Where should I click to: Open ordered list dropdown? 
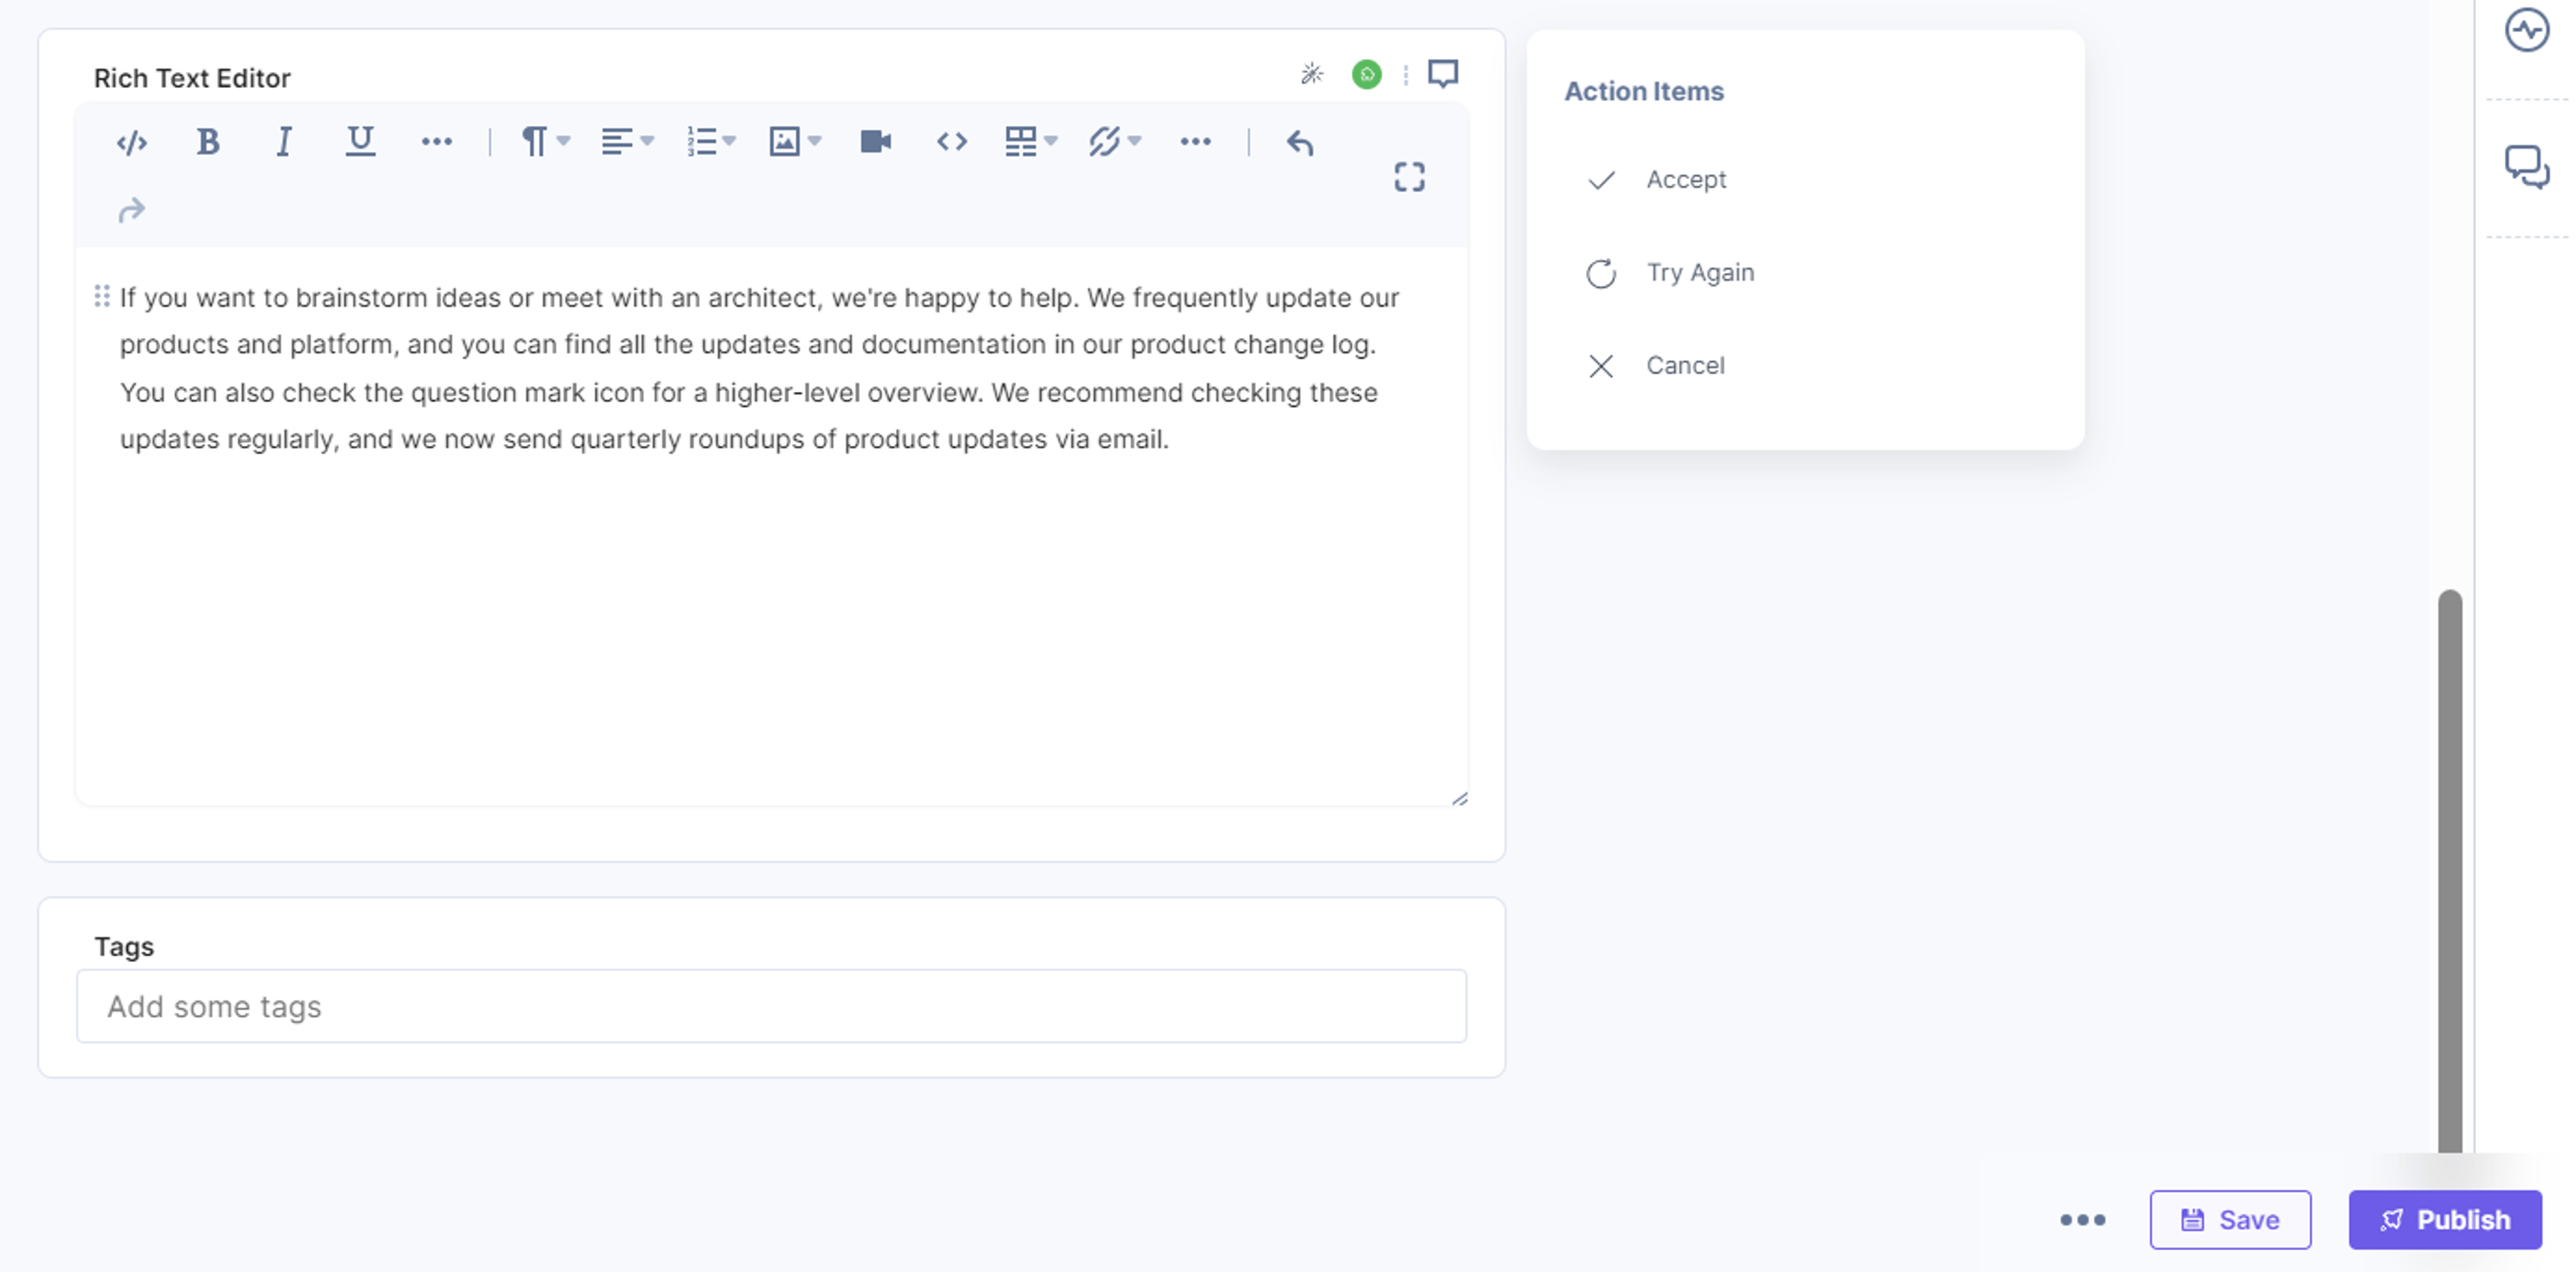(x=711, y=142)
